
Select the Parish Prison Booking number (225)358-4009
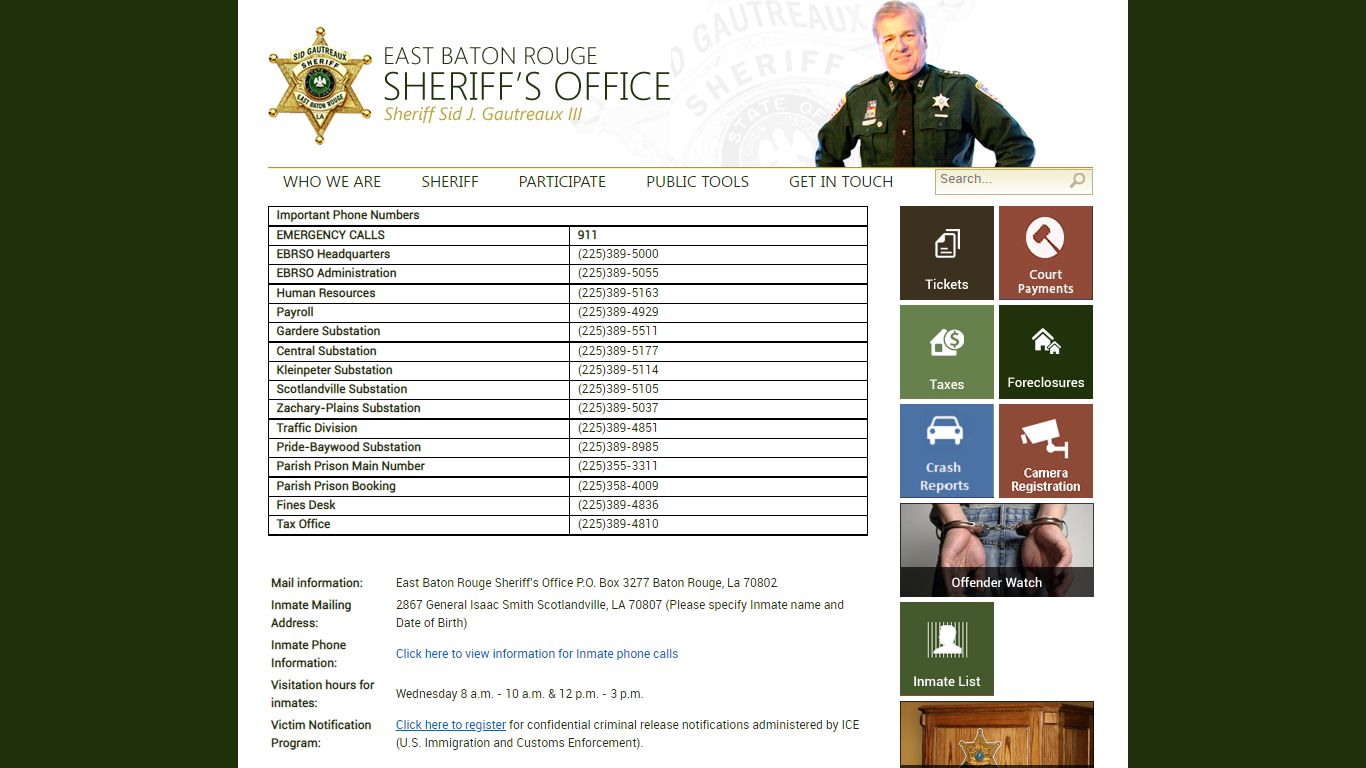pos(618,486)
